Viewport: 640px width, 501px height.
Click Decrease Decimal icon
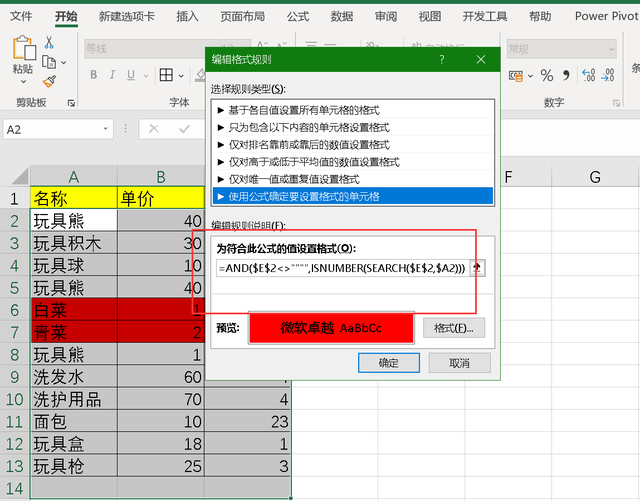608,75
